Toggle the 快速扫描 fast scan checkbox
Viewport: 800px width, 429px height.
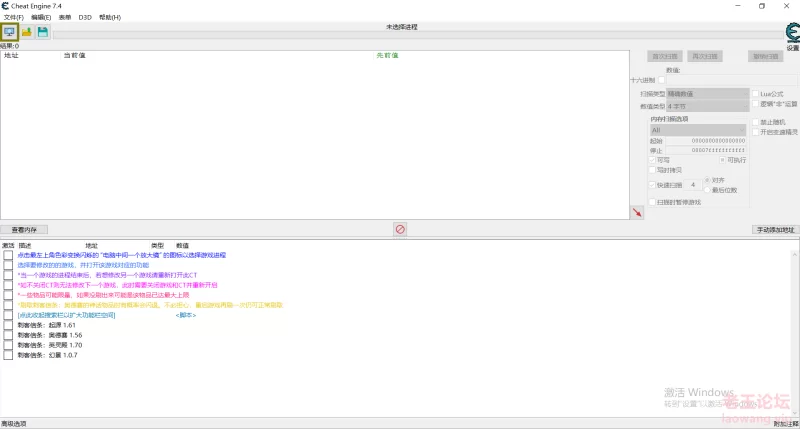point(652,185)
